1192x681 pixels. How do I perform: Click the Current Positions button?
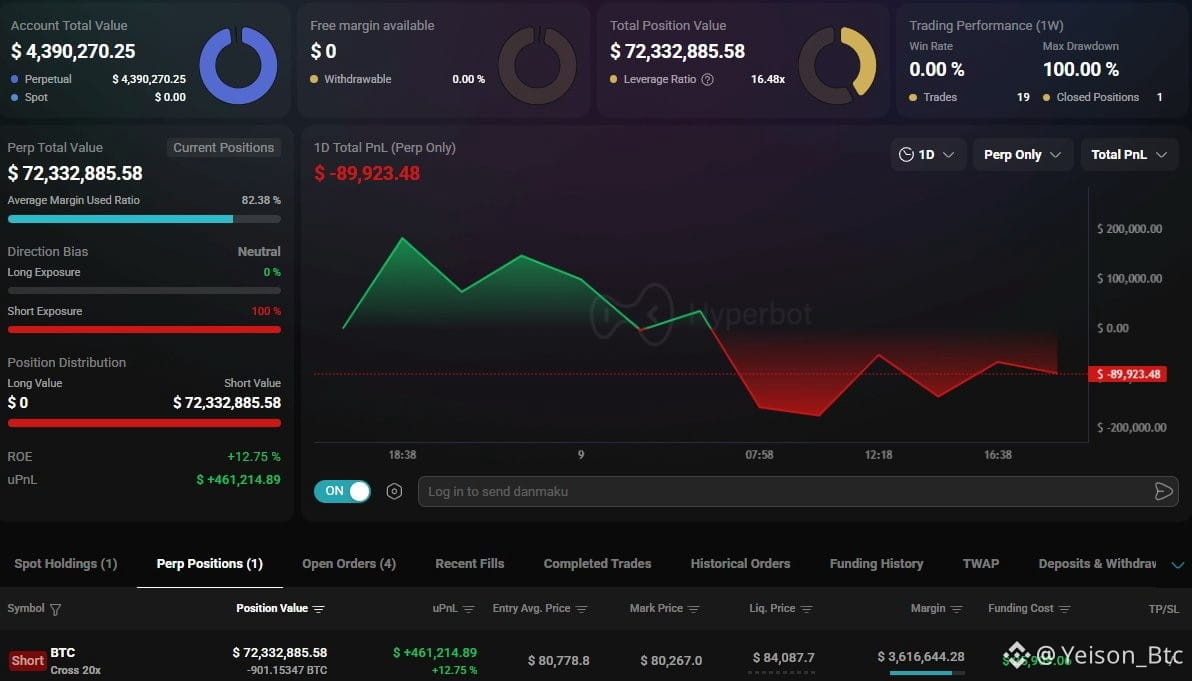coord(224,147)
